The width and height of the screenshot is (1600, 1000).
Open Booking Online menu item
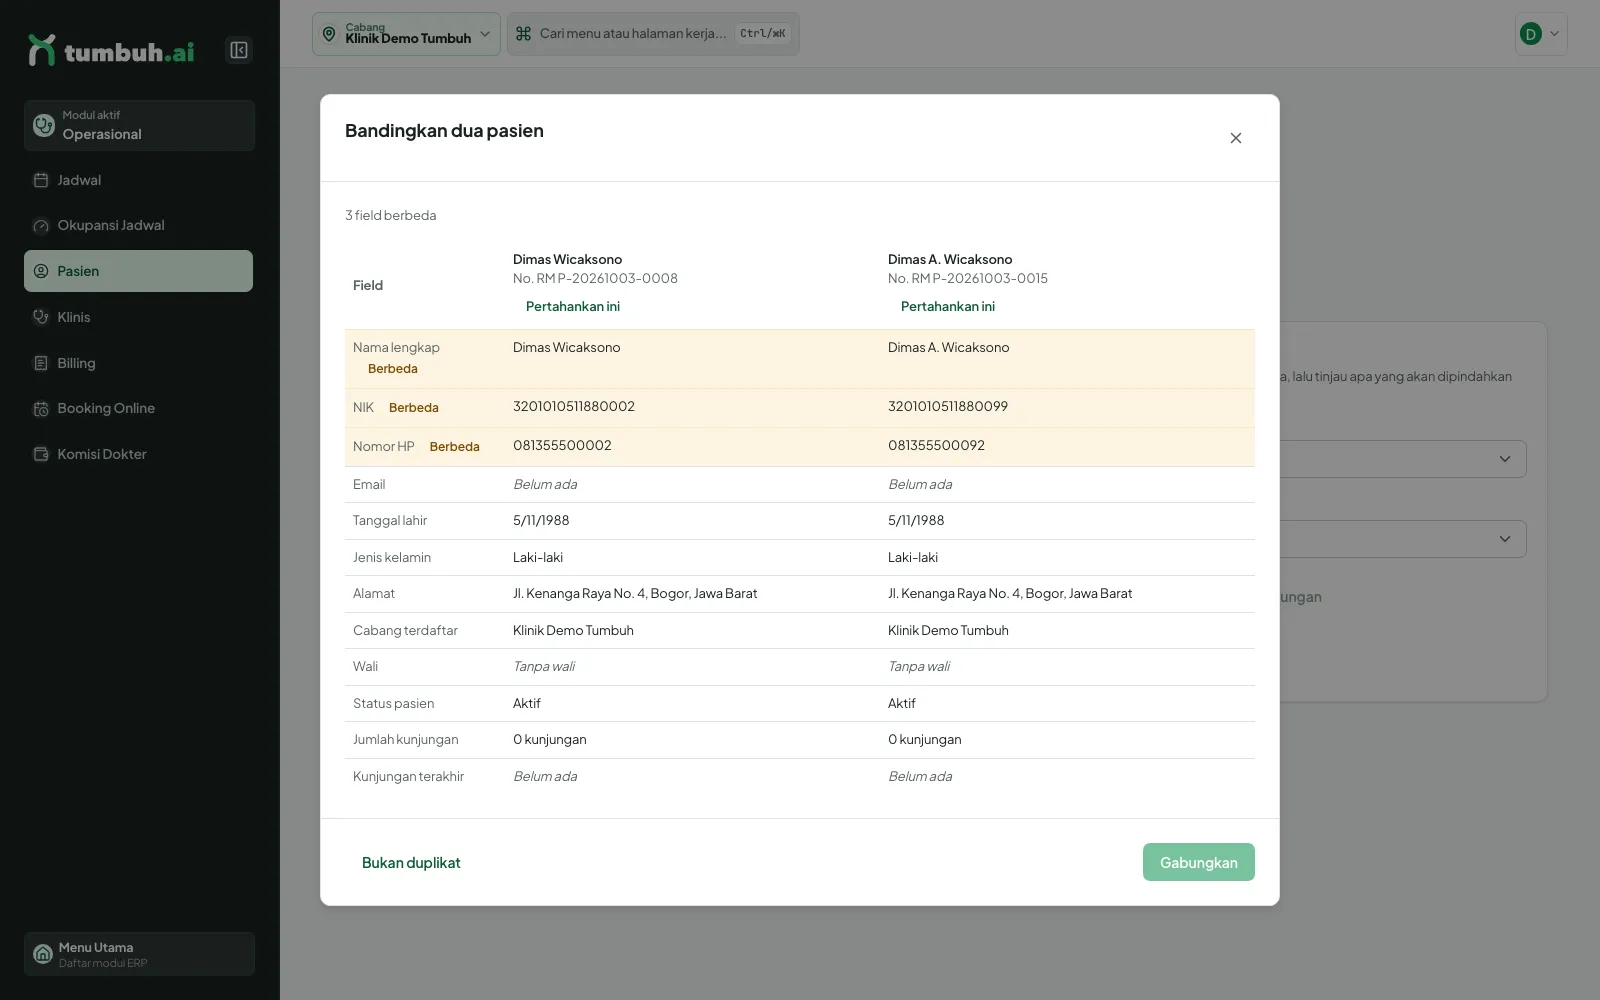pyautogui.click(x=138, y=408)
